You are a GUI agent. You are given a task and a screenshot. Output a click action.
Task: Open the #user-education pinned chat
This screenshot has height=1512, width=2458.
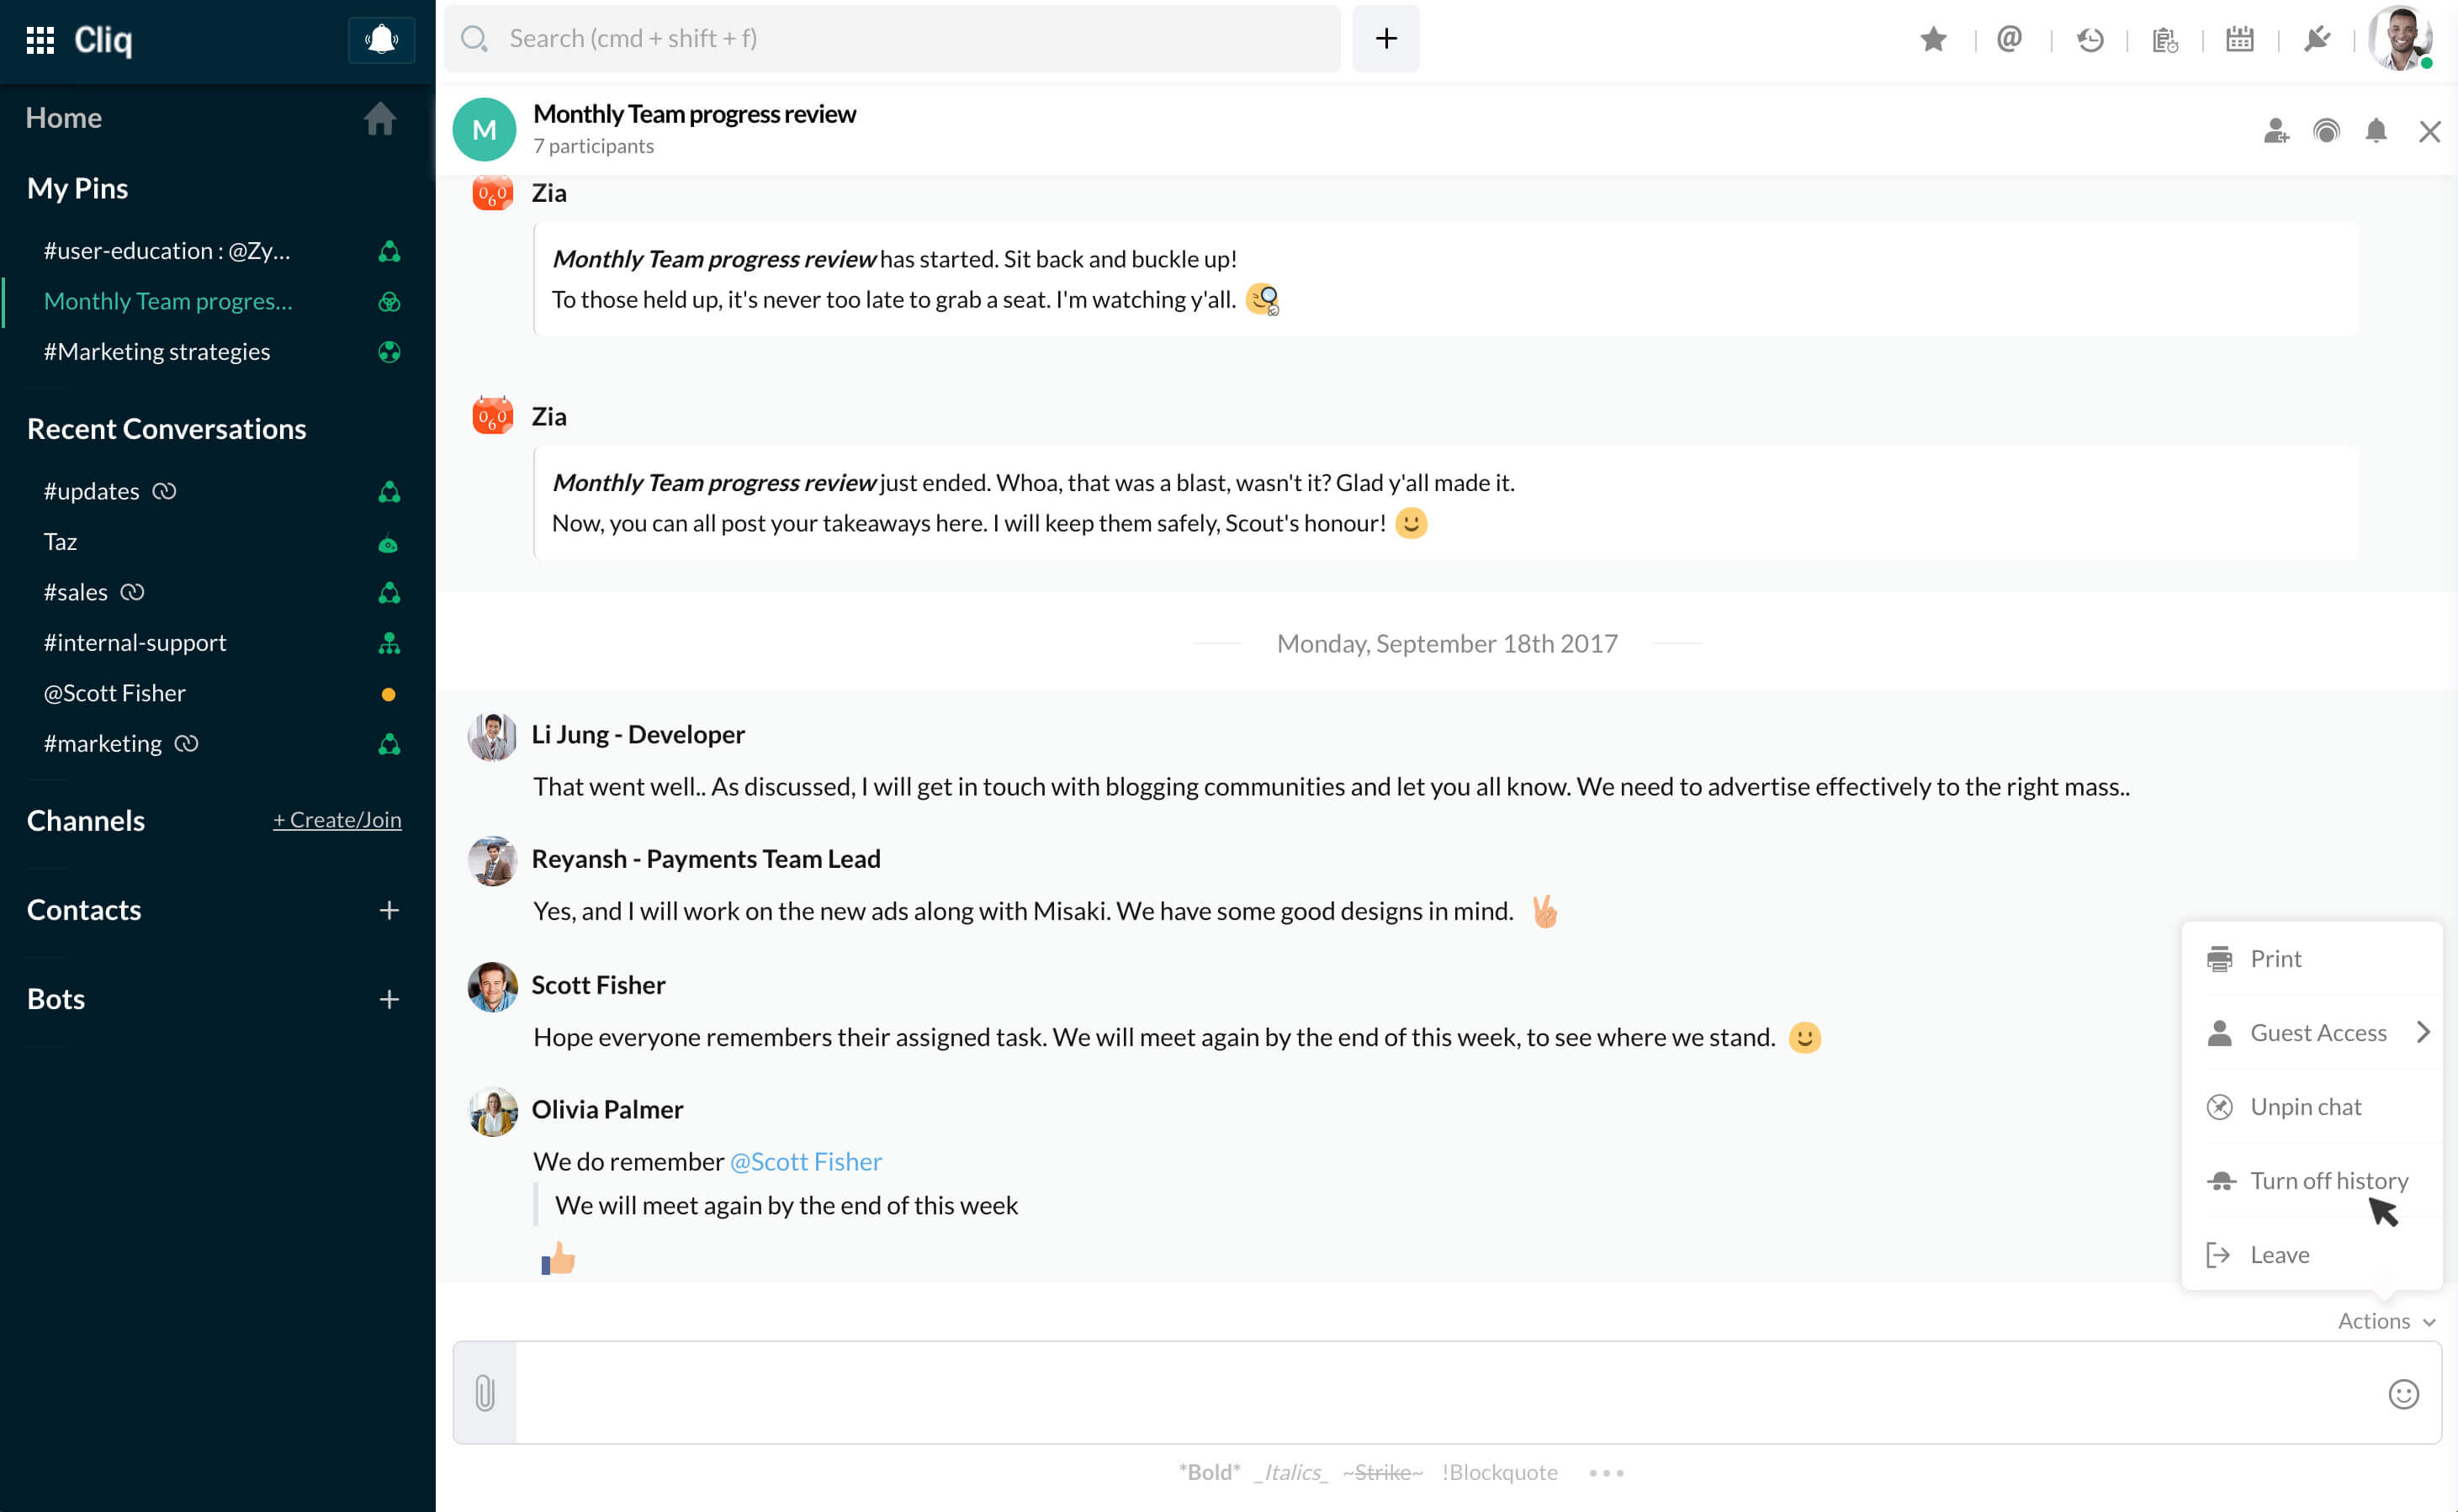click(218, 250)
